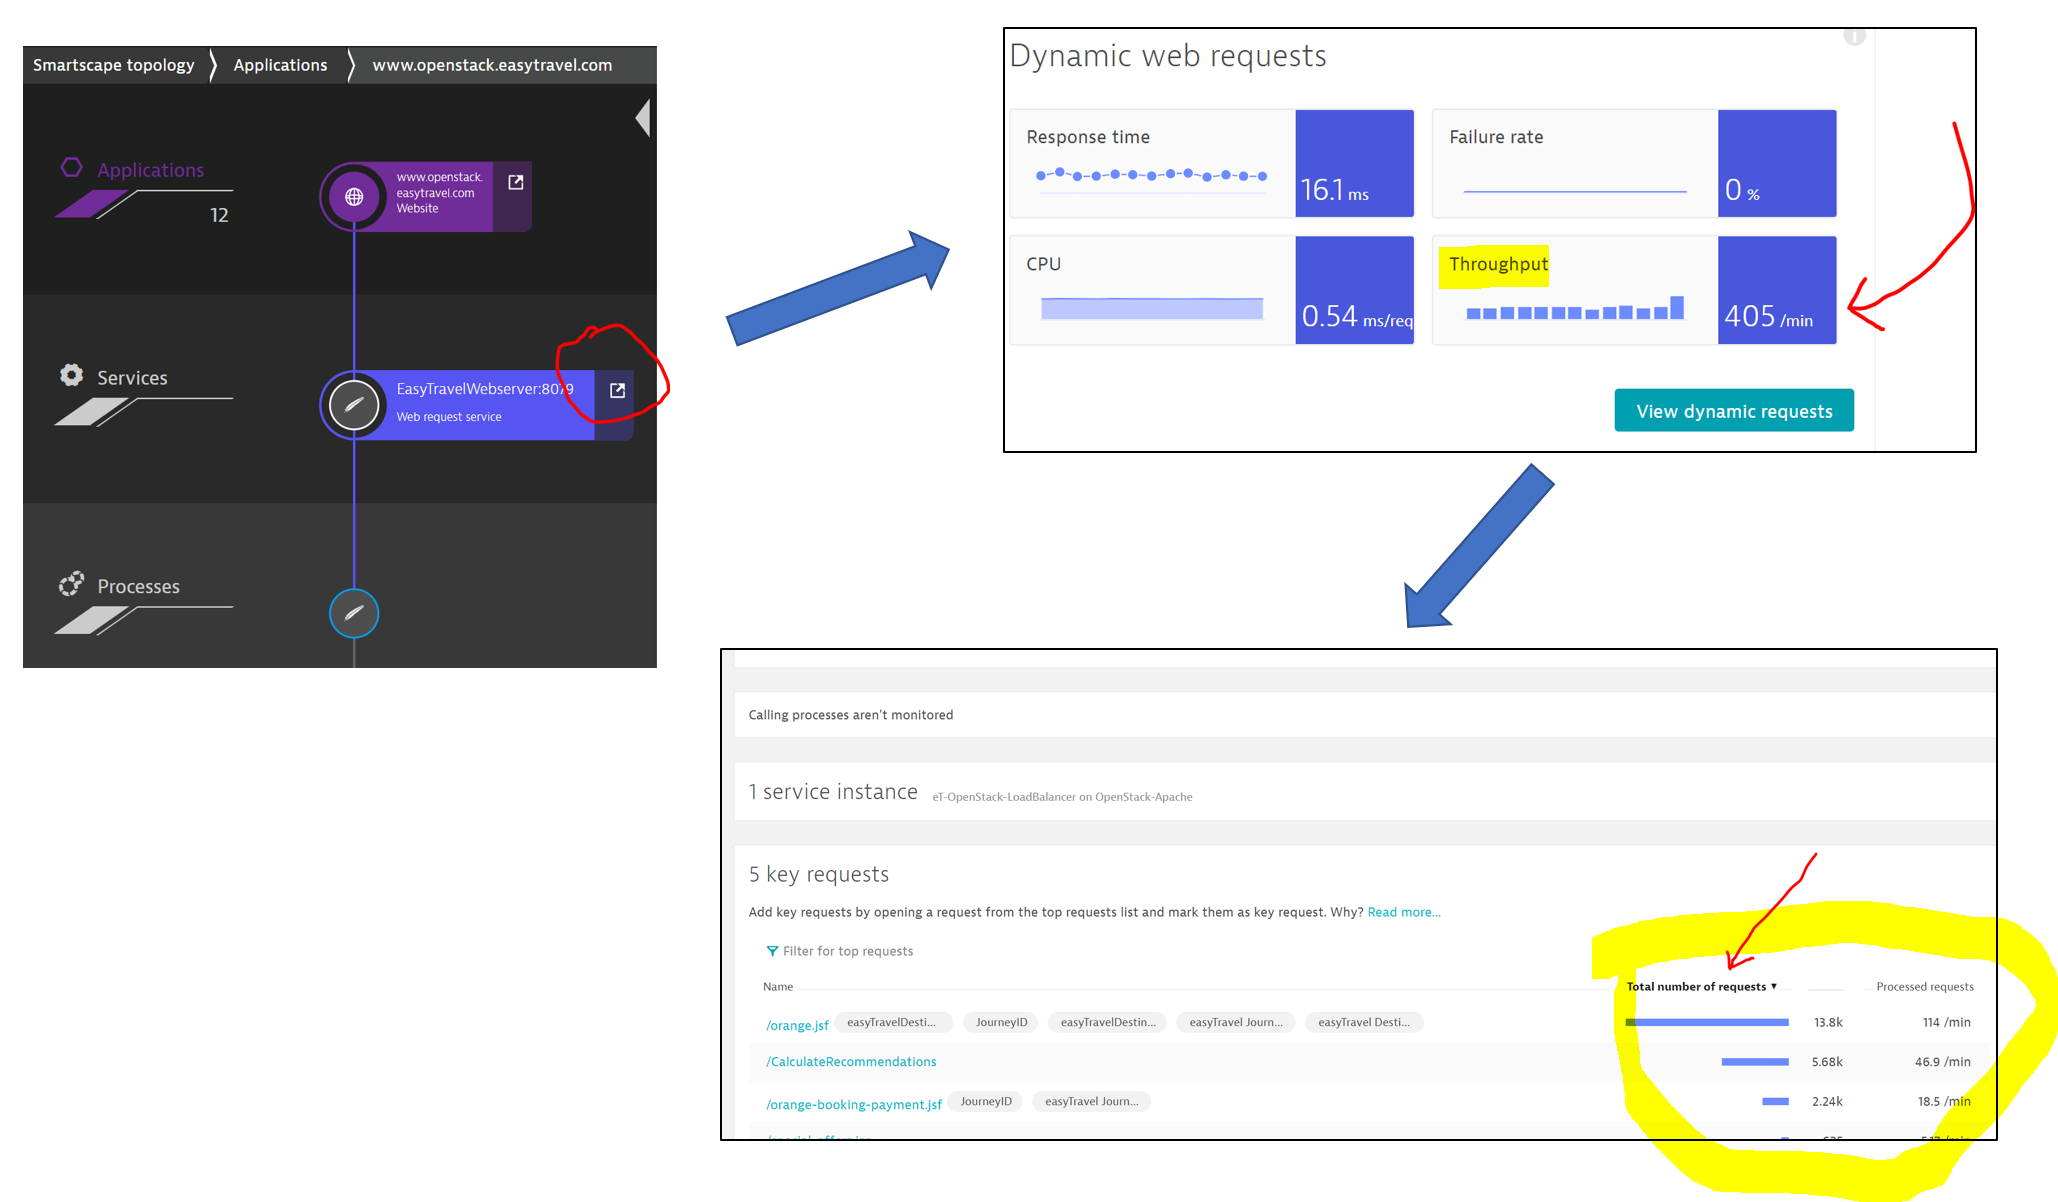2058x1202 pixels.
Task: Click in Filter for top requests field
Action: tap(848, 951)
